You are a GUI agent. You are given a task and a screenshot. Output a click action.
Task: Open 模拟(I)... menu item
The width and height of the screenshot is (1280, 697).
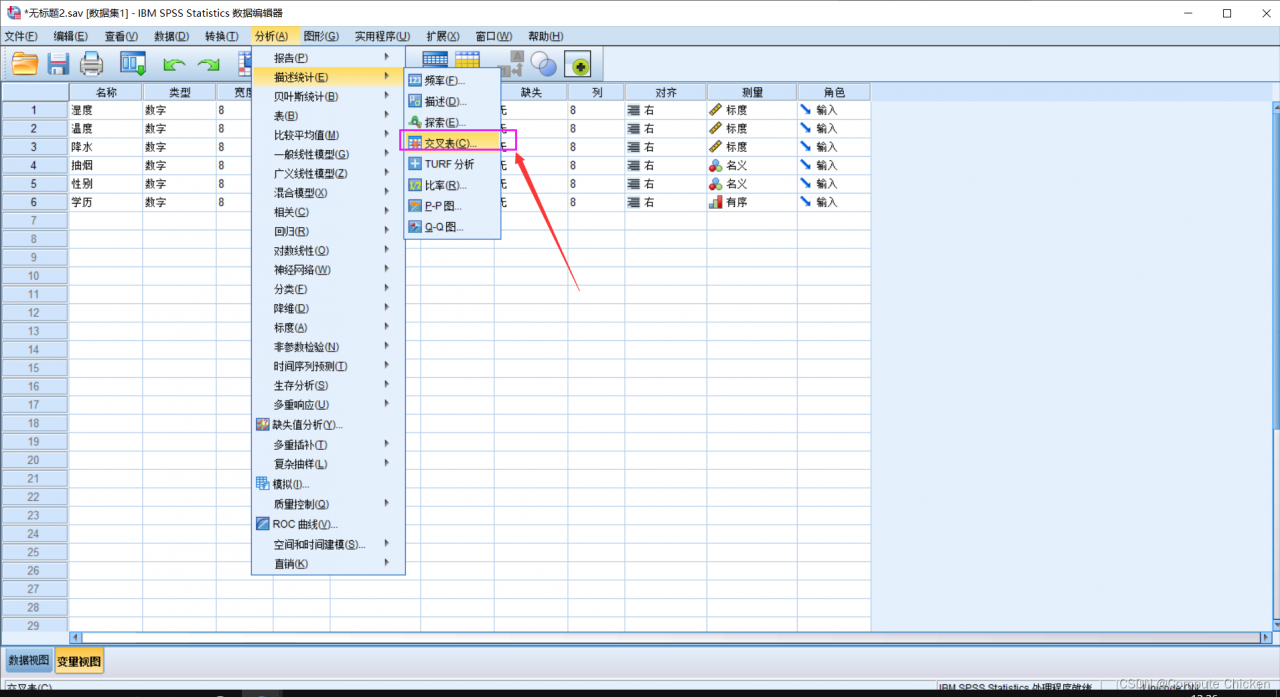coord(328,484)
